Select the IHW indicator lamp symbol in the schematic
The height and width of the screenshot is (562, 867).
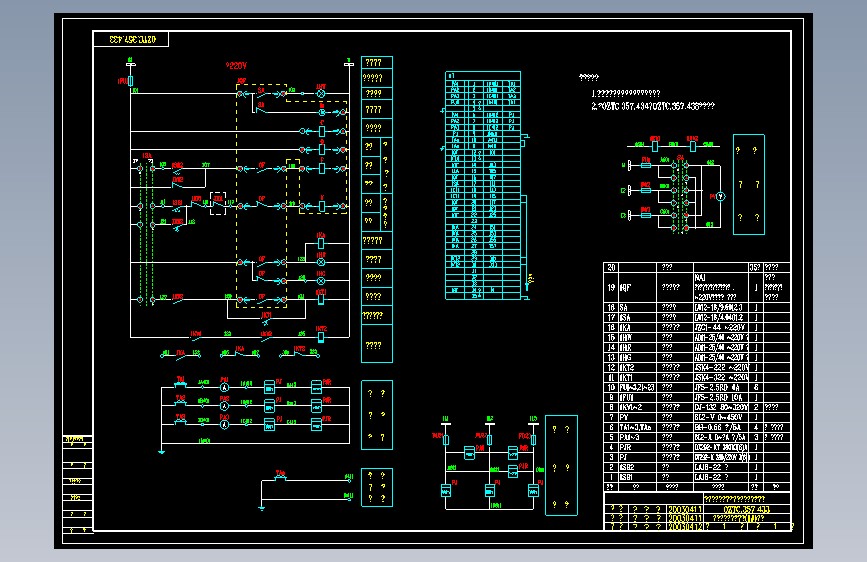(x=321, y=94)
